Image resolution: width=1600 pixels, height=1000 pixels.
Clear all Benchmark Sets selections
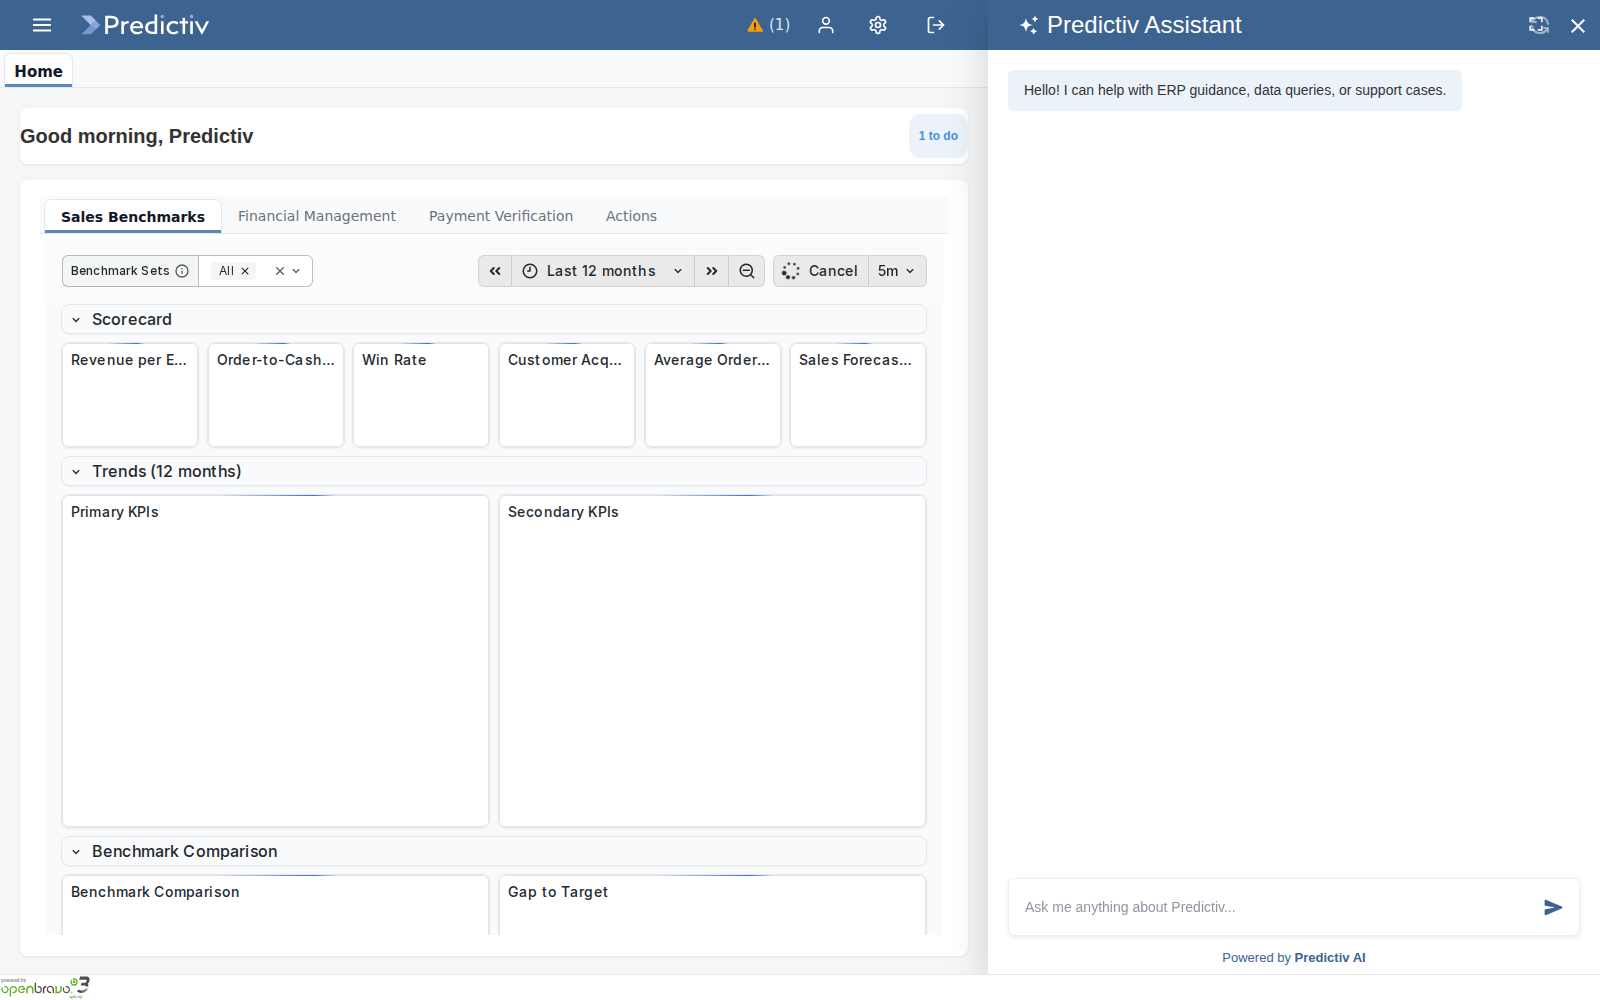(280, 271)
